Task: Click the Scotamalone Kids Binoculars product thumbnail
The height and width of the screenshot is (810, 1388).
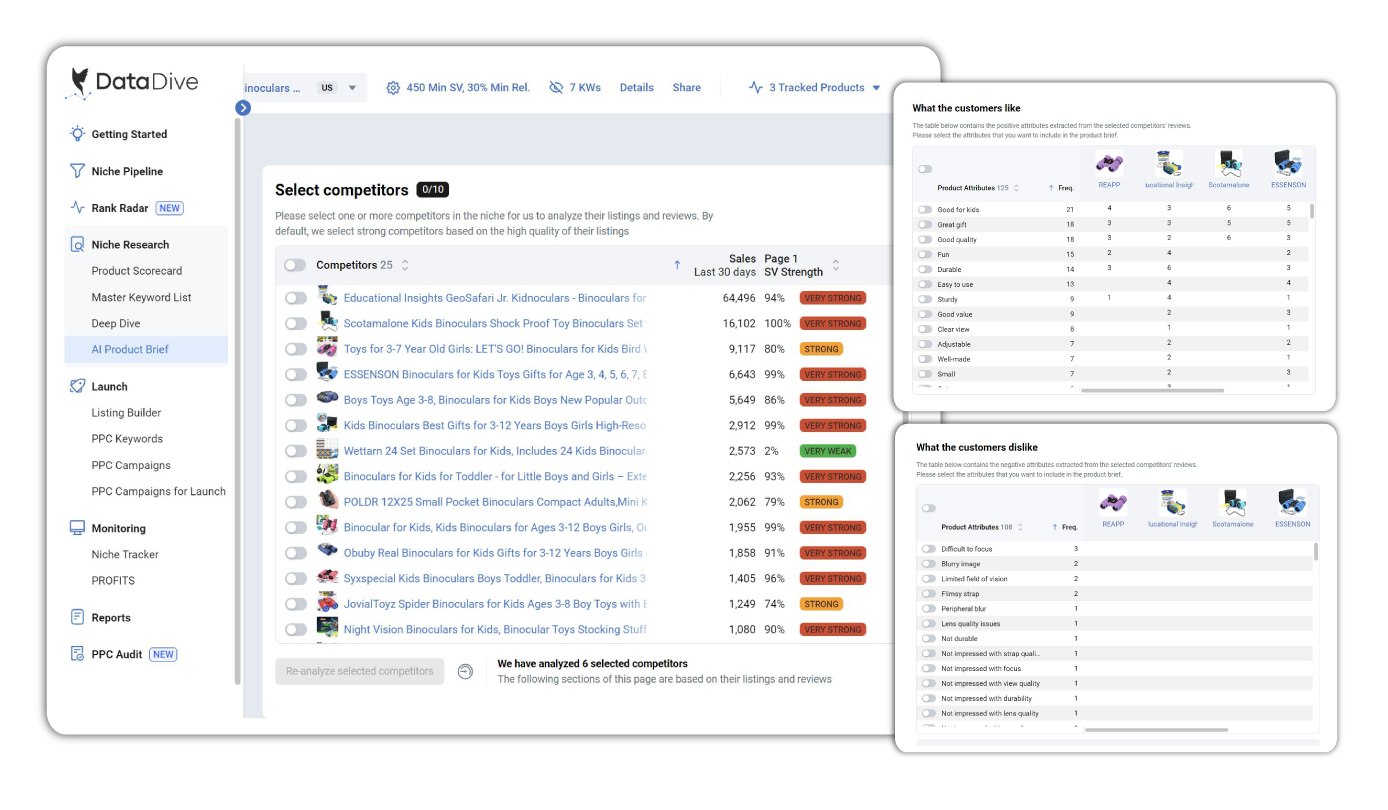Action: pos(327,322)
